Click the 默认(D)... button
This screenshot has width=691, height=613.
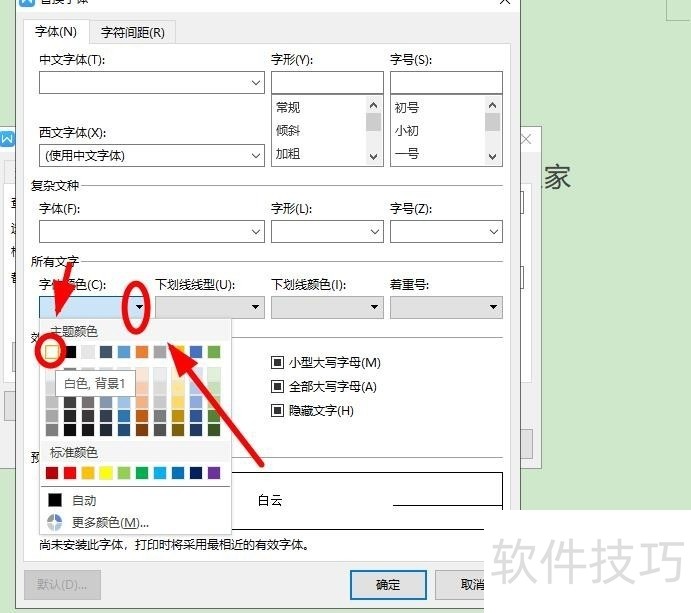tap(62, 585)
